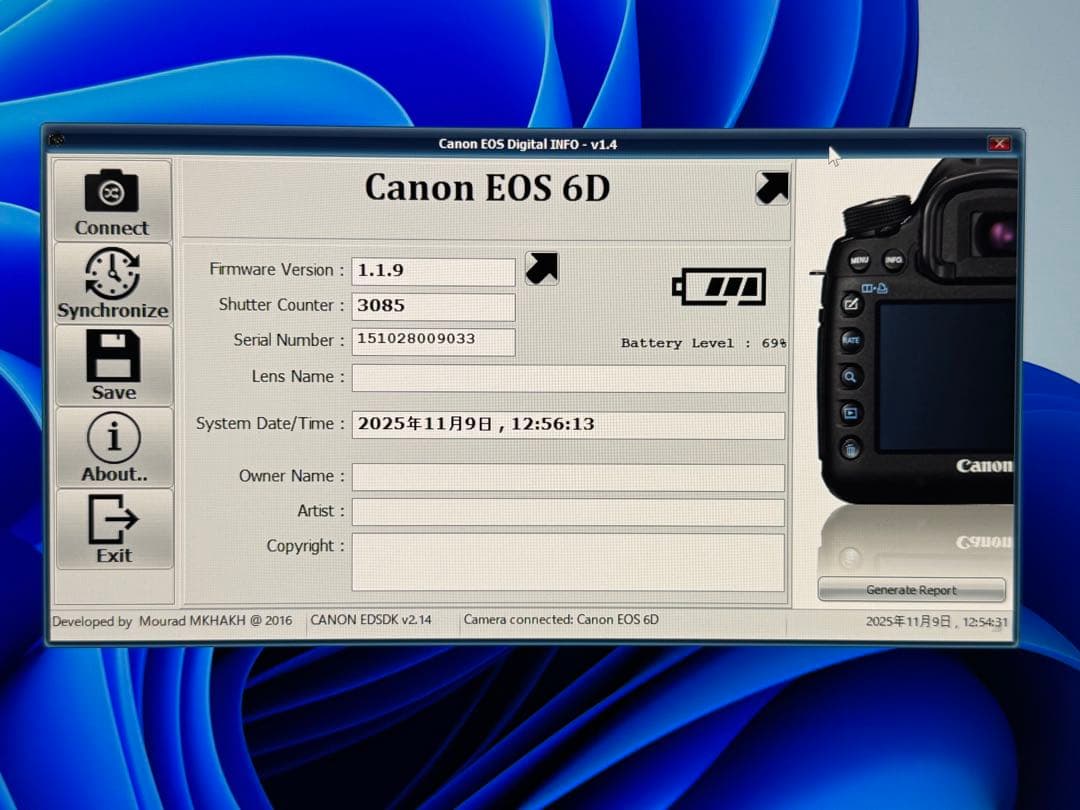Click the System Date/Time field
This screenshot has height=810, width=1080.
[x=568, y=424]
